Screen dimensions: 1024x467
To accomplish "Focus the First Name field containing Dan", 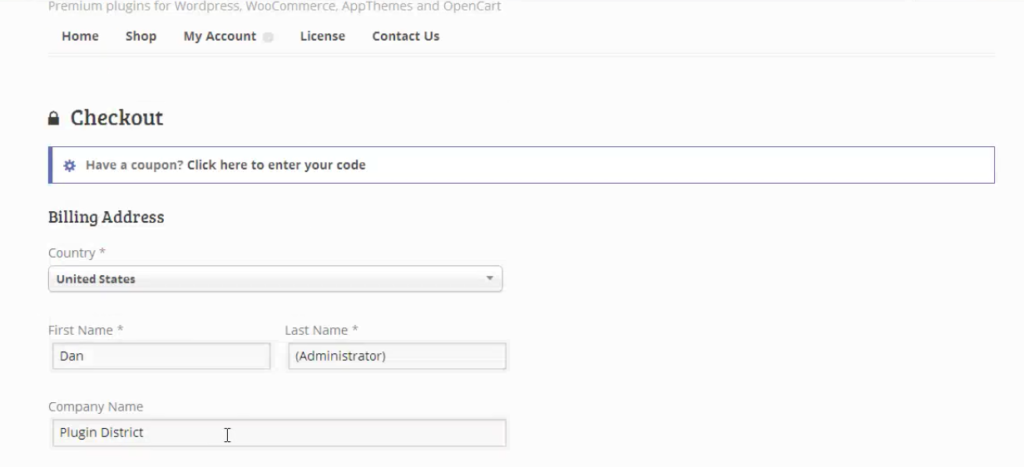I will [x=161, y=356].
